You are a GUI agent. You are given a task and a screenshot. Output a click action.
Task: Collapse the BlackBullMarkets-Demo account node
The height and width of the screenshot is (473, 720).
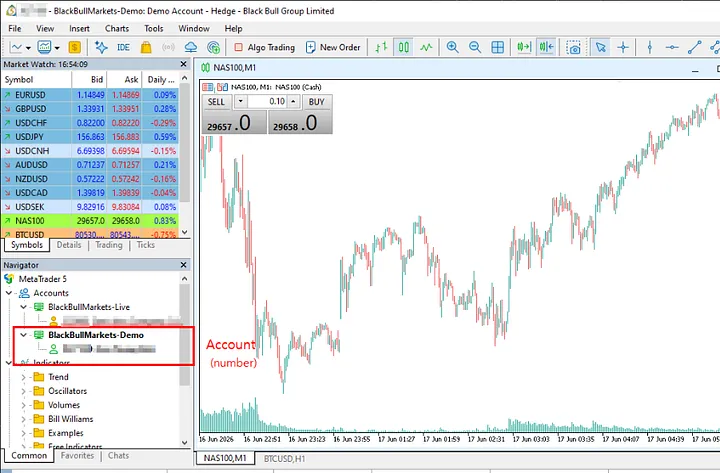(x=23, y=335)
